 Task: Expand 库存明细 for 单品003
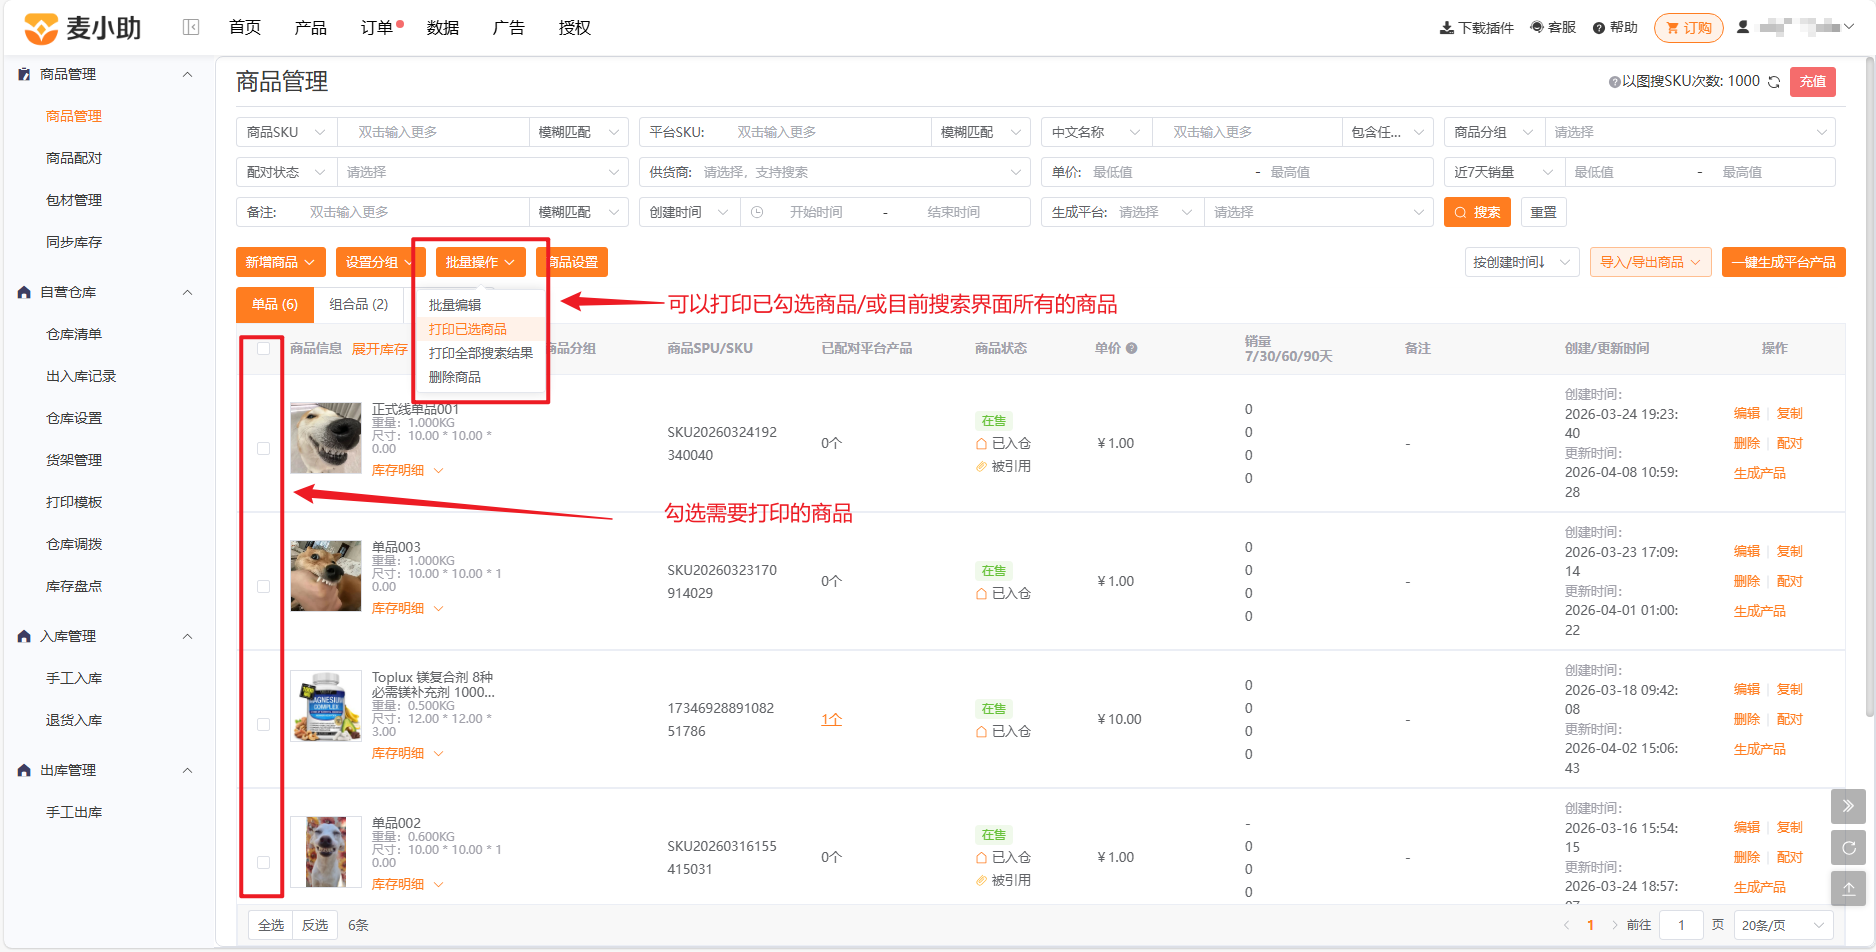tap(408, 608)
